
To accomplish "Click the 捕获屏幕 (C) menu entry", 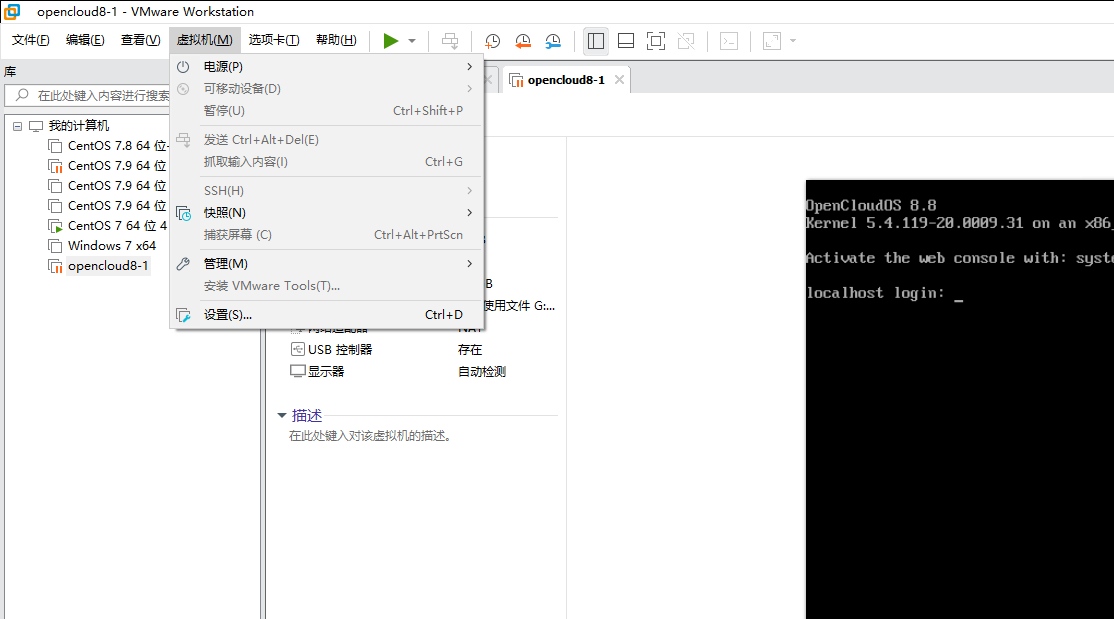I will (x=327, y=235).
